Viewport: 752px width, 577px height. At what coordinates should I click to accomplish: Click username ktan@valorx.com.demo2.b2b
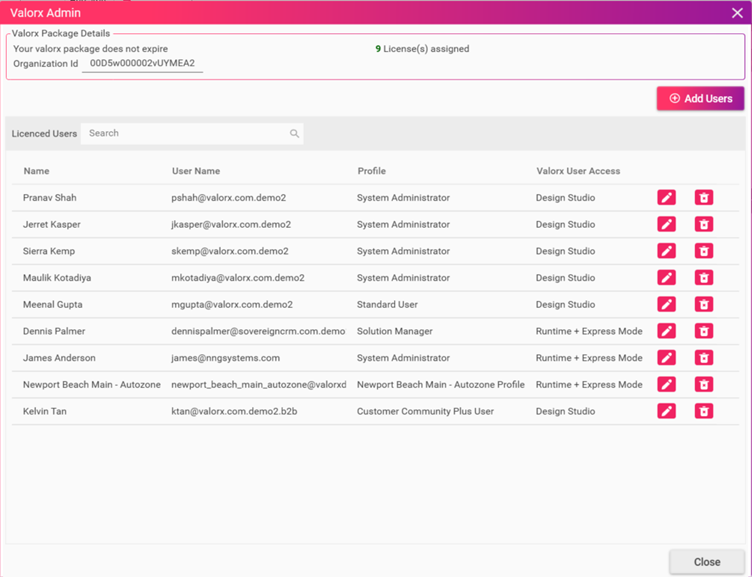pyautogui.click(x=234, y=411)
